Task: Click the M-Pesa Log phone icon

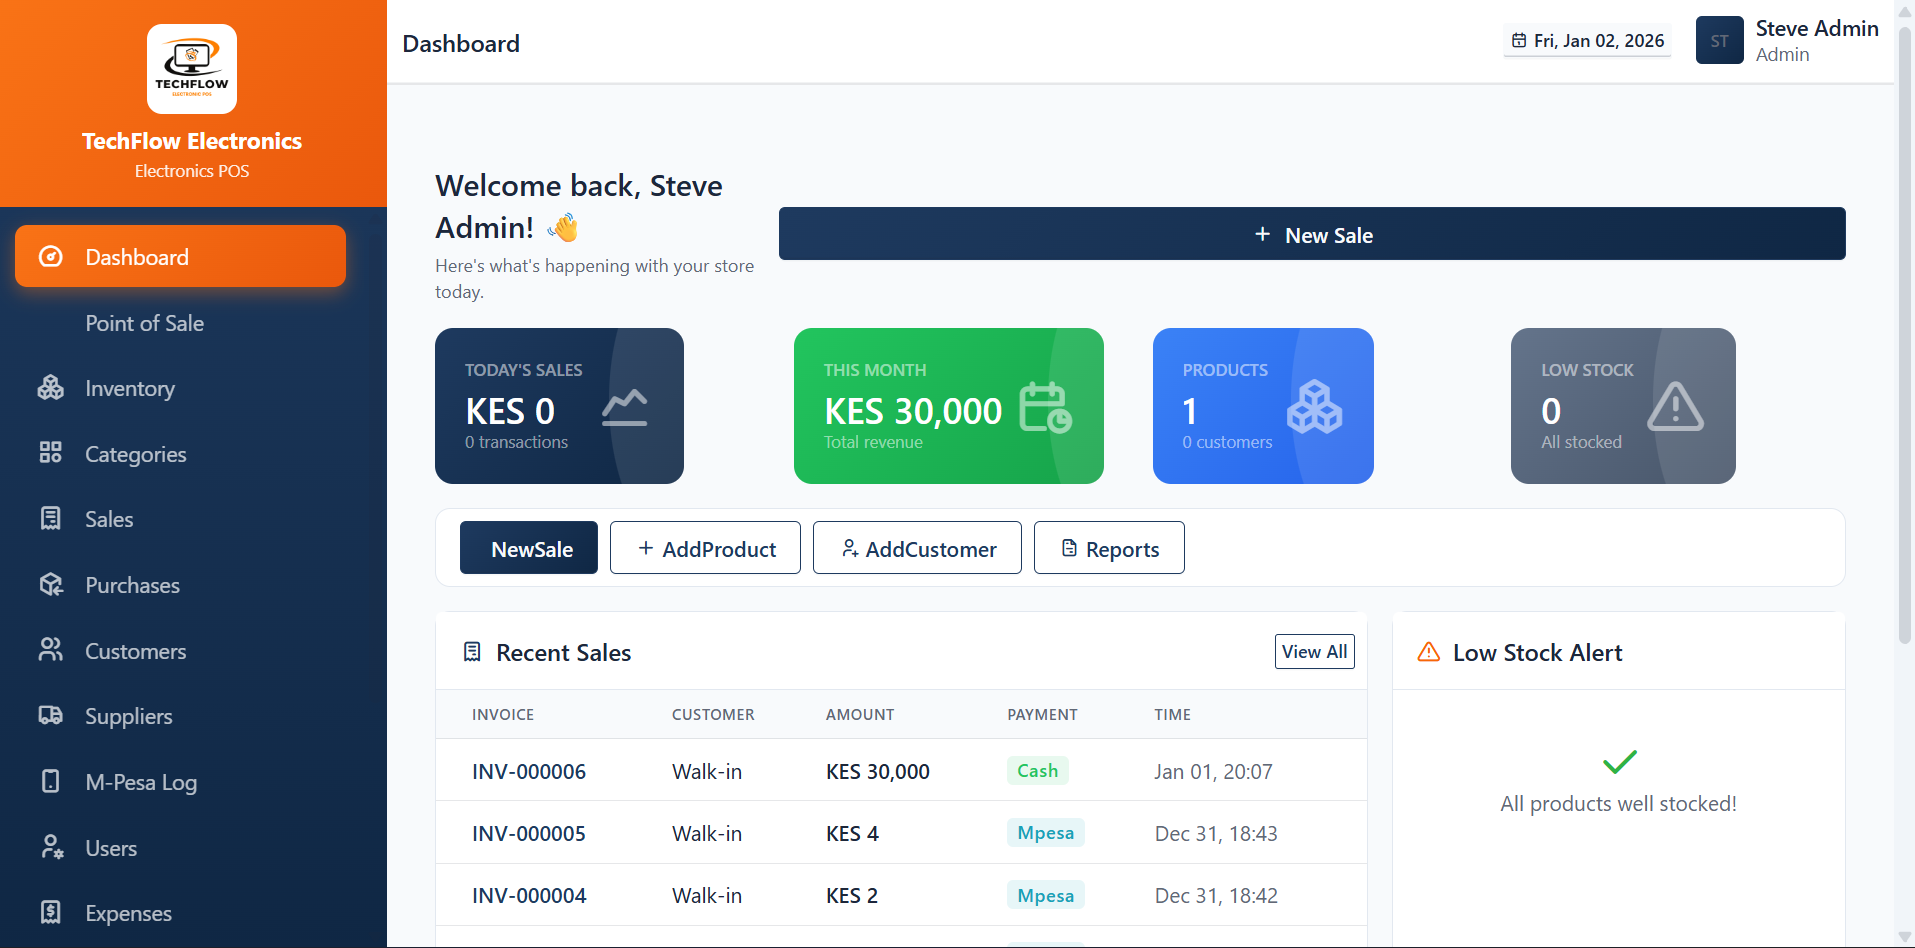Action: (x=51, y=782)
